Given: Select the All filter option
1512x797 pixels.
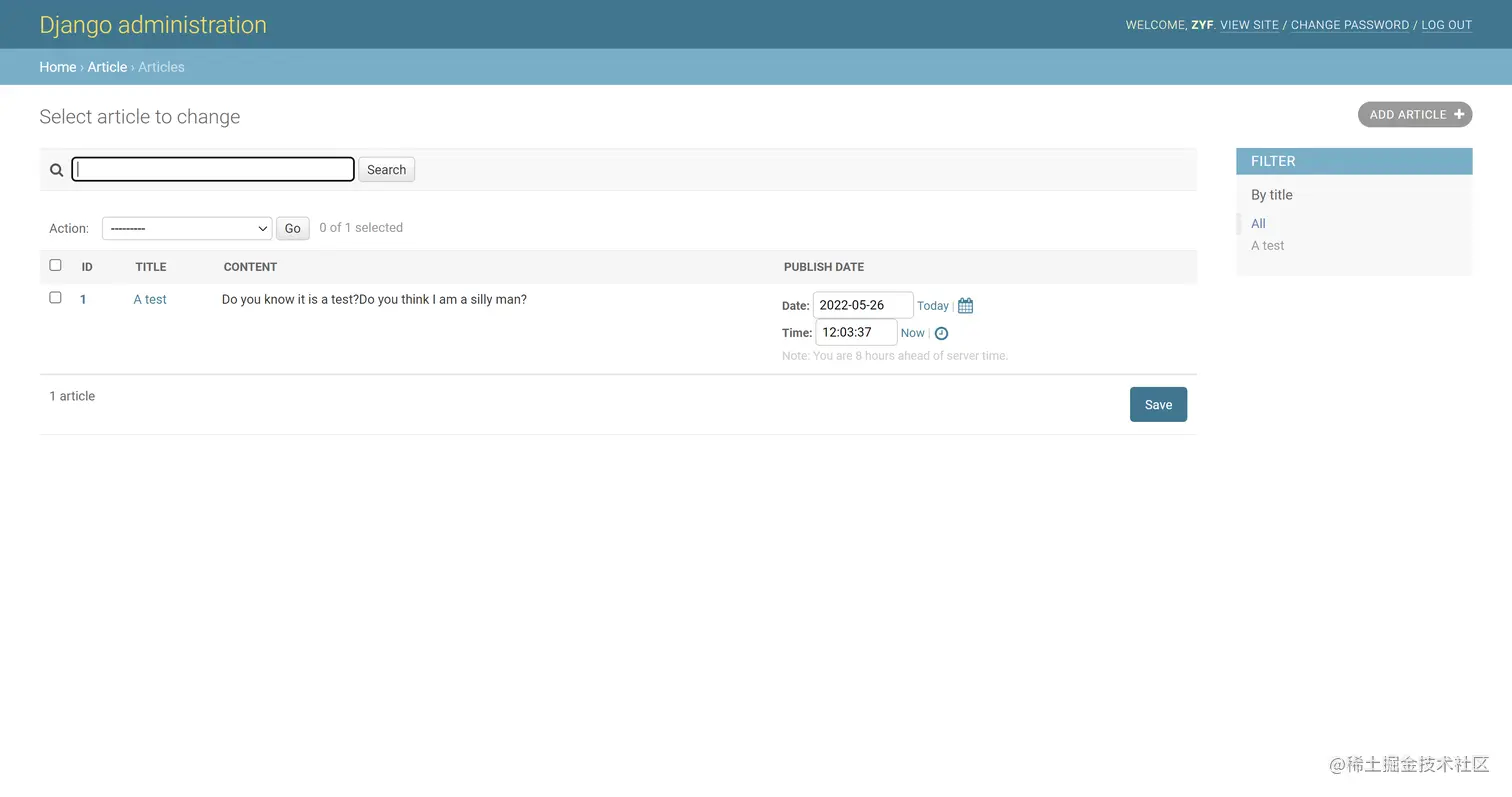Looking at the screenshot, I should click(1258, 224).
